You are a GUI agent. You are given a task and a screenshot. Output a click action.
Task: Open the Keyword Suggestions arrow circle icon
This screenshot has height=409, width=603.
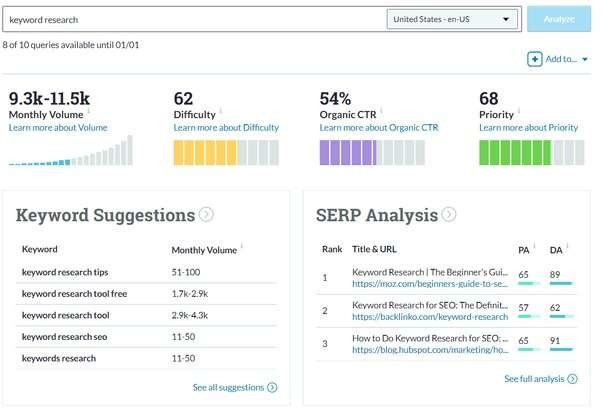click(206, 214)
